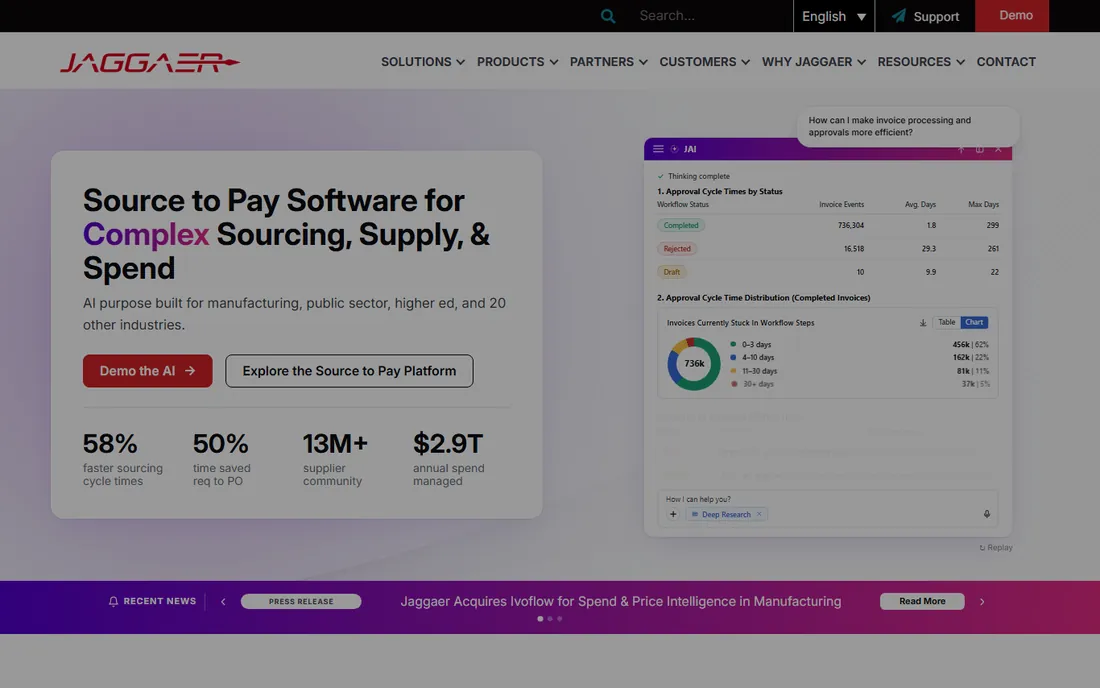Select the second news carousel dot
Image resolution: width=1100 pixels, height=688 pixels.
550,619
